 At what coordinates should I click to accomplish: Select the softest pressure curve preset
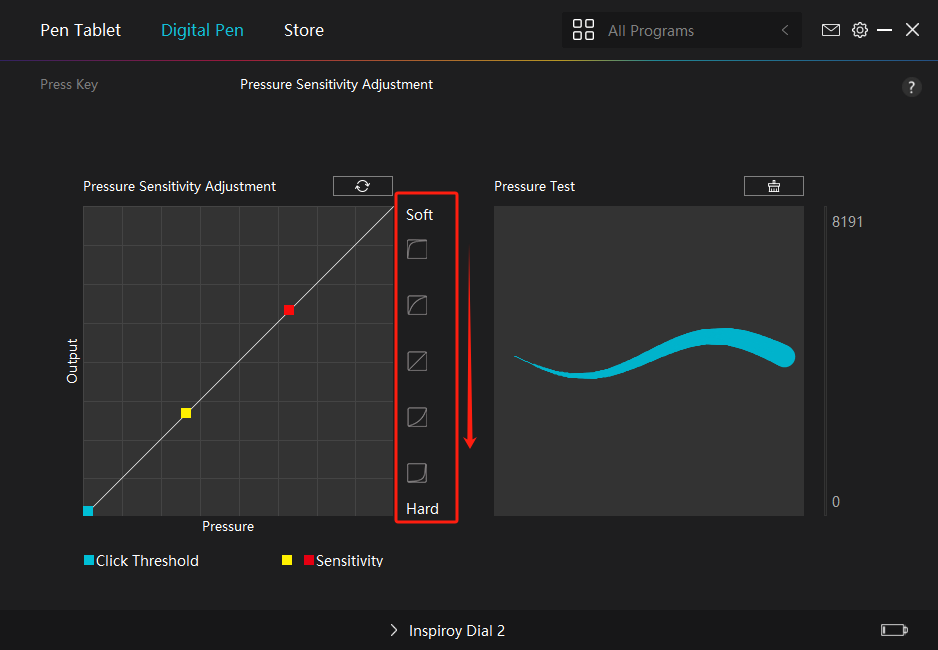[417, 249]
